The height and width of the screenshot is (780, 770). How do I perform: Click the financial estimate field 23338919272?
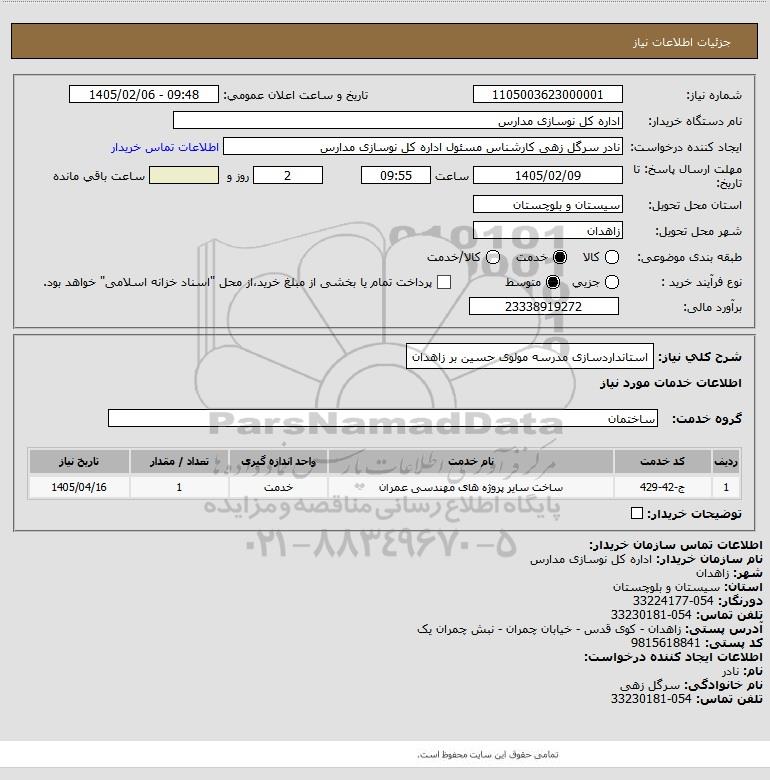click(x=544, y=306)
